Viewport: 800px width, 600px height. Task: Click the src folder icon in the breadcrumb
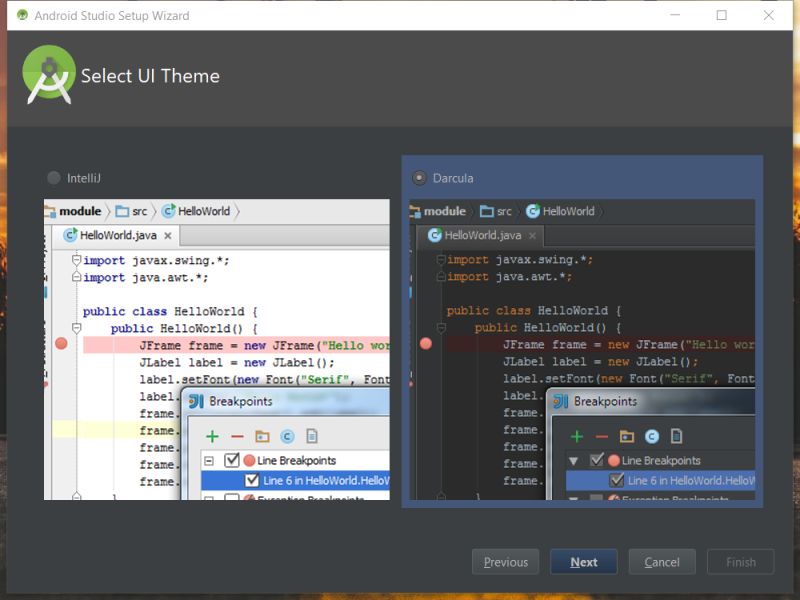click(x=121, y=210)
